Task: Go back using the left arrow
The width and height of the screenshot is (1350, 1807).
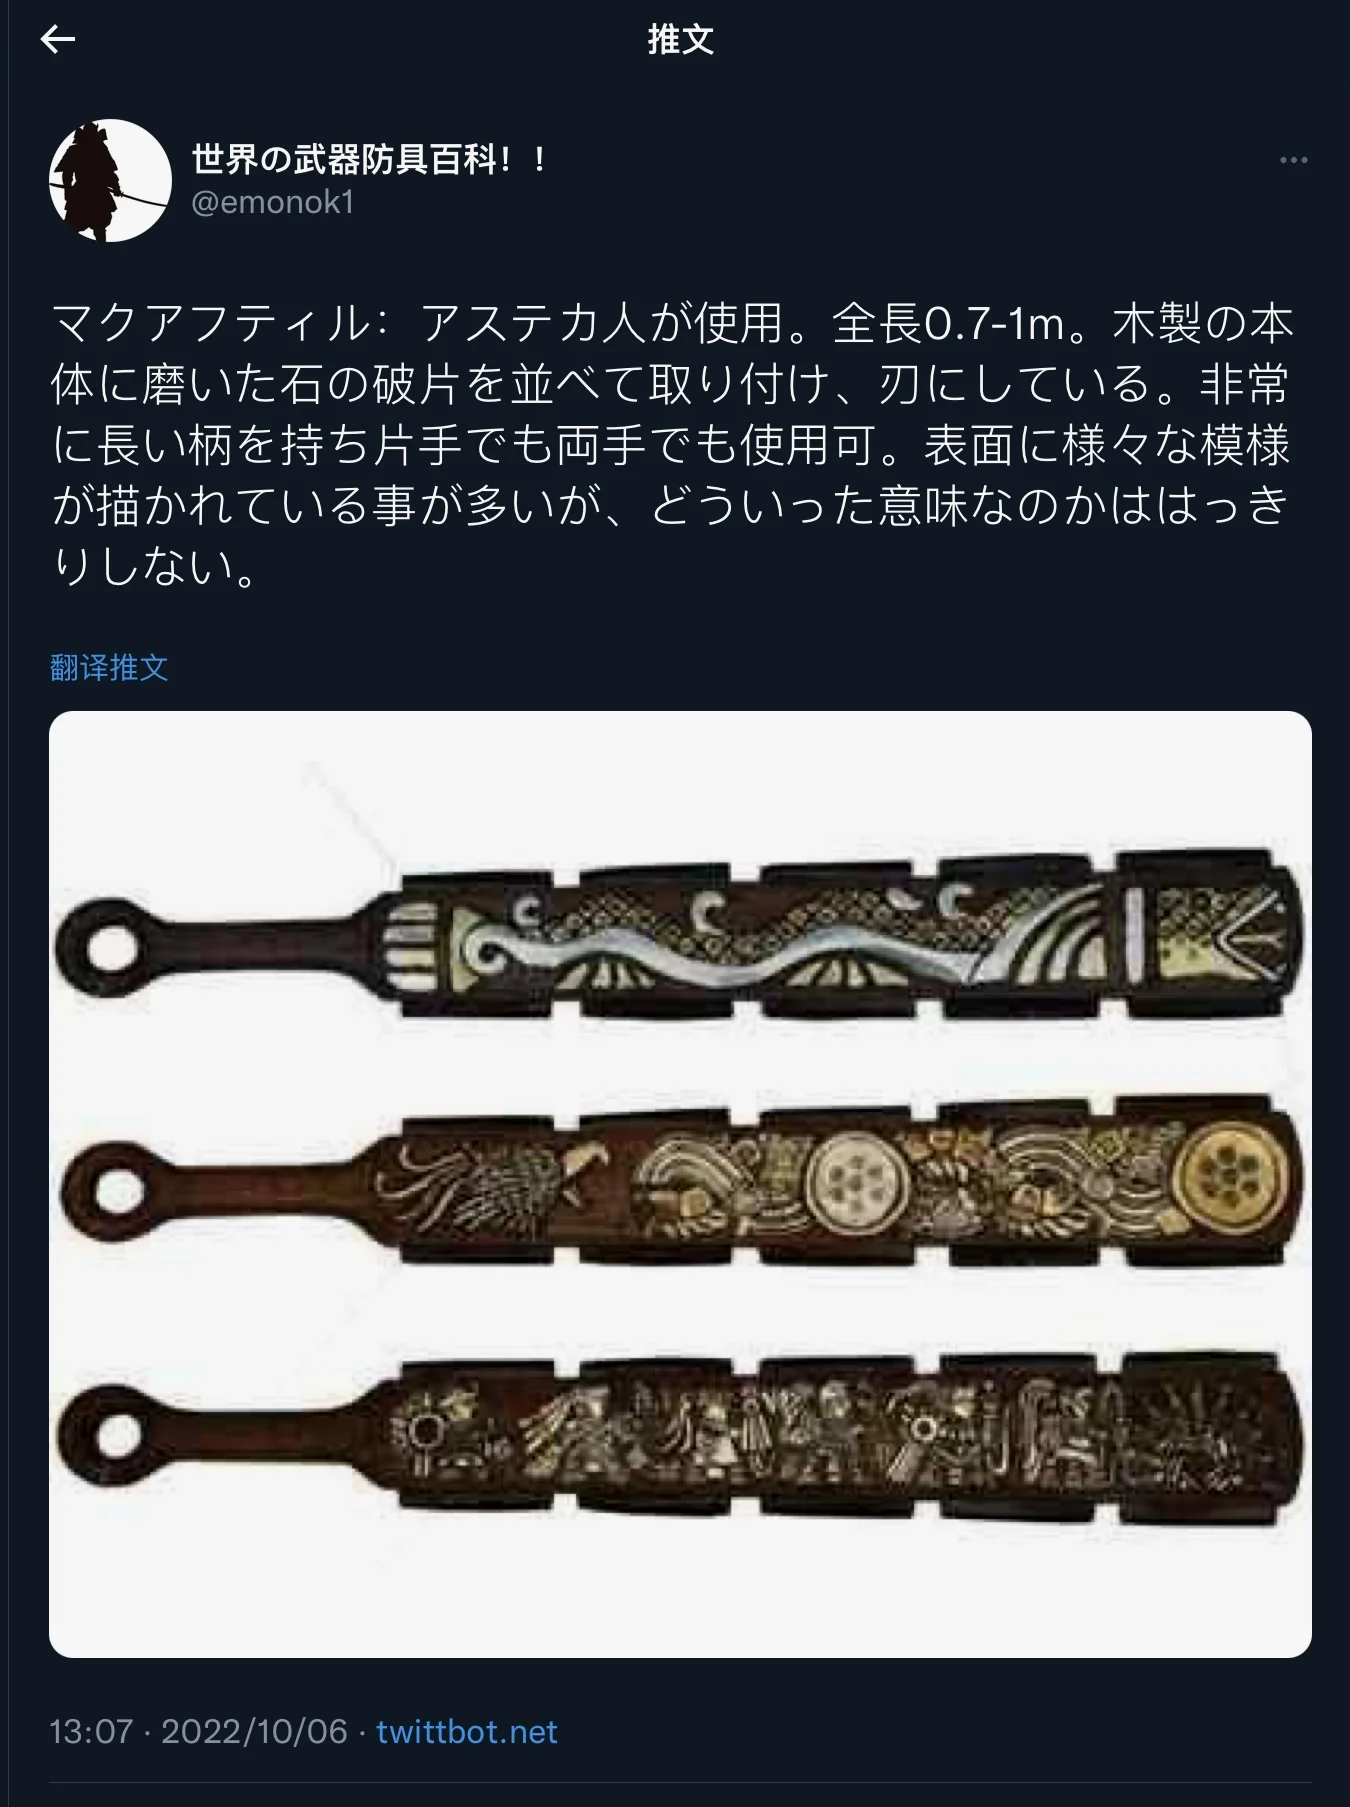Action: pyautogui.click(x=58, y=39)
